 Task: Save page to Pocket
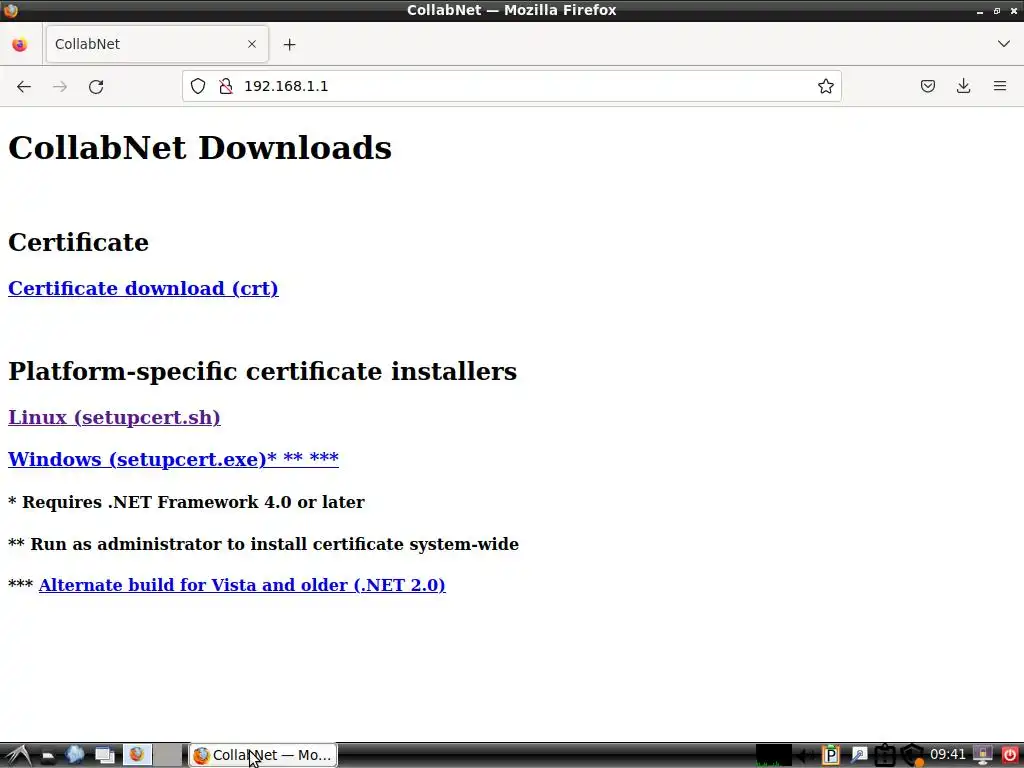pyautogui.click(x=927, y=86)
